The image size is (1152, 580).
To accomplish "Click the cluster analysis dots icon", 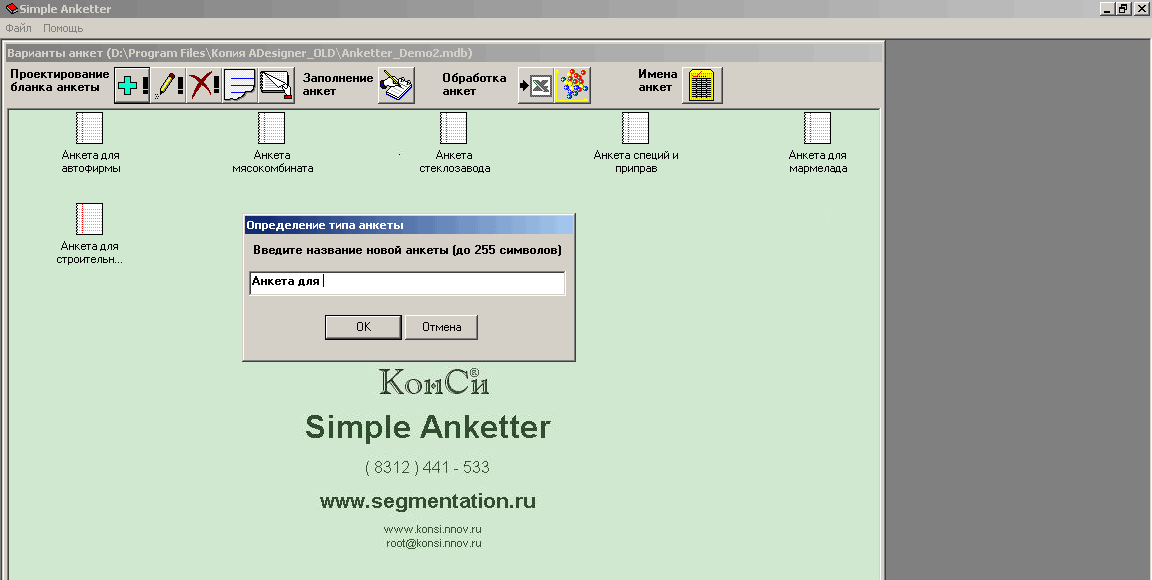I will coord(572,85).
